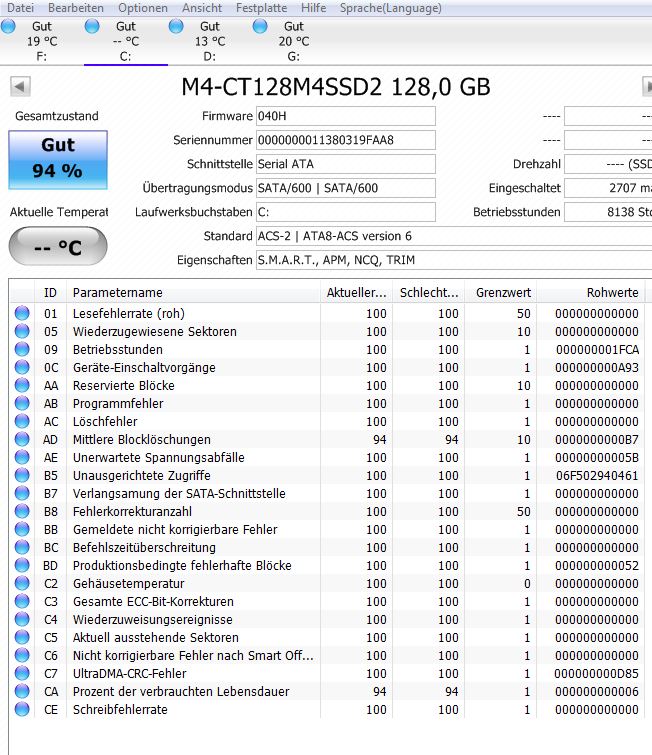The height and width of the screenshot is (755, 652).
Task: Open the Hilfe menu
Action: tap(313, 8)
